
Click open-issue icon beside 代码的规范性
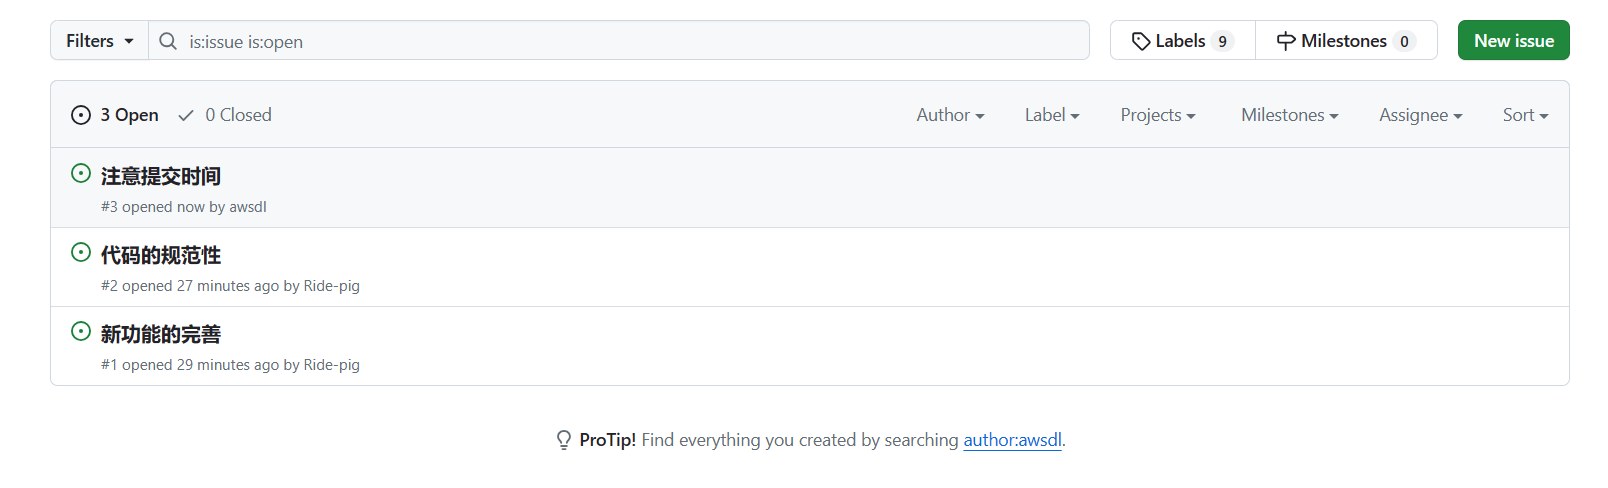coord(81,253)
